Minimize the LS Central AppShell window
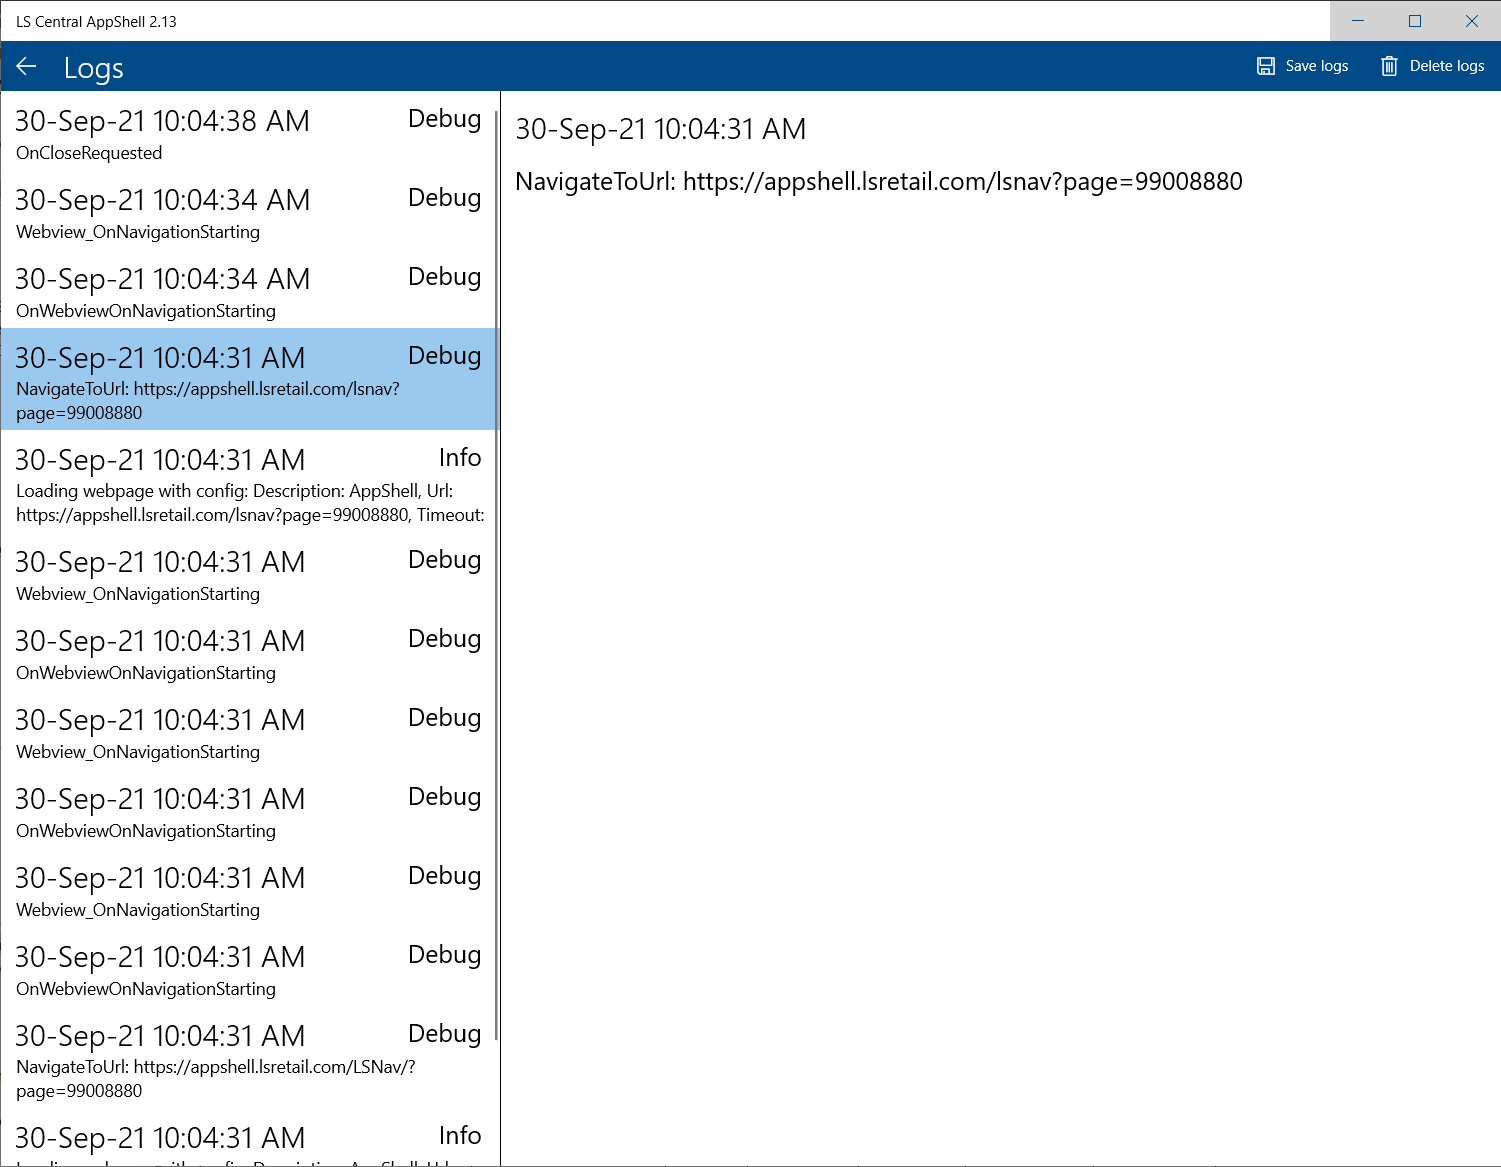1501x1167 pixels. [x=1358, y=21]
